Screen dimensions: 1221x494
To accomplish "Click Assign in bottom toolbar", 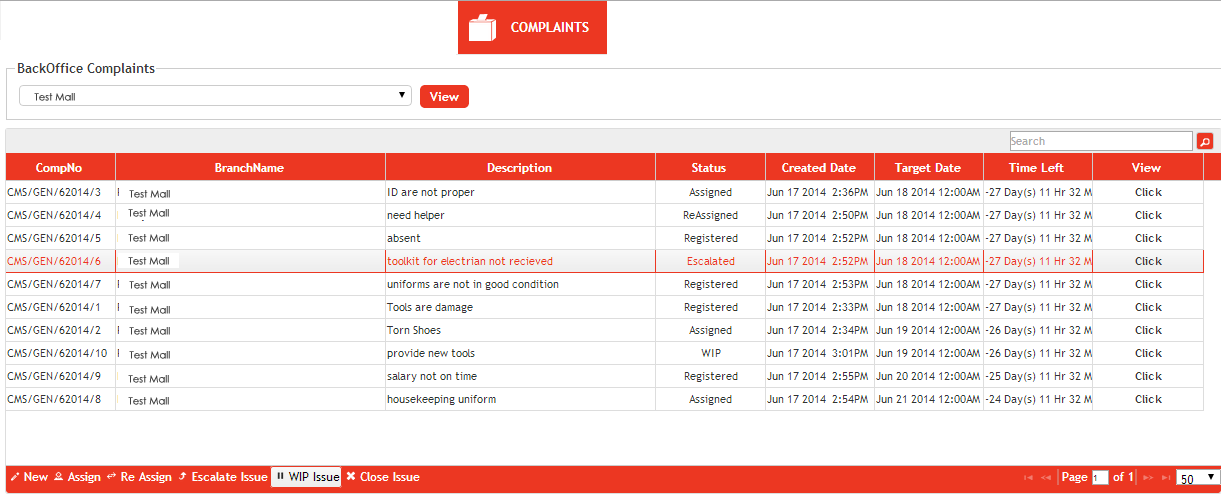I will click(x=77, y=477).
